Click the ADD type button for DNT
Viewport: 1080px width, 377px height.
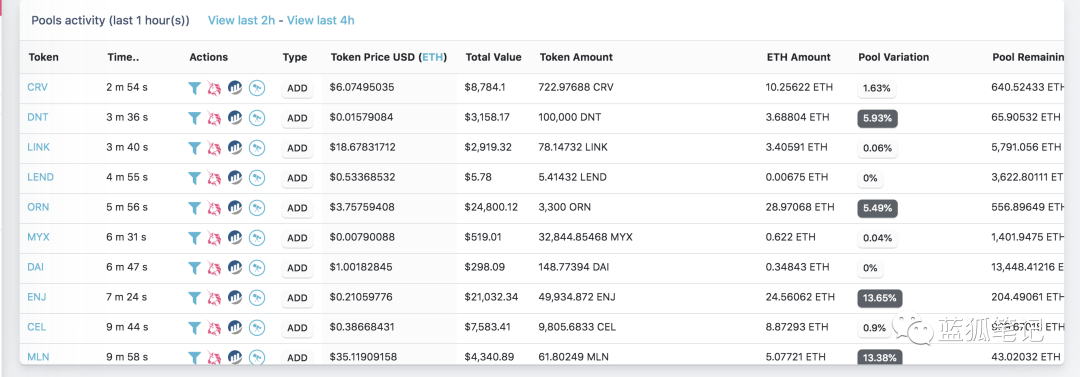[297, 118]
